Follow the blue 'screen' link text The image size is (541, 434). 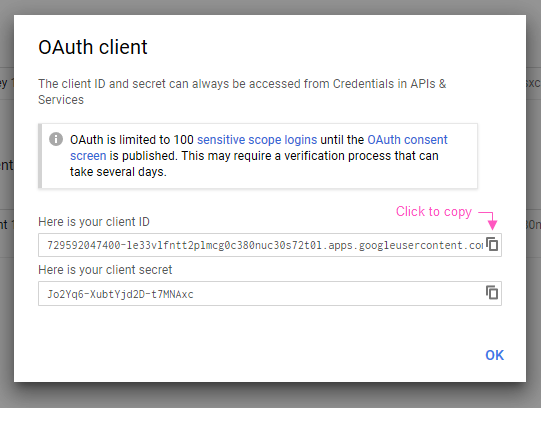point(88,156)
